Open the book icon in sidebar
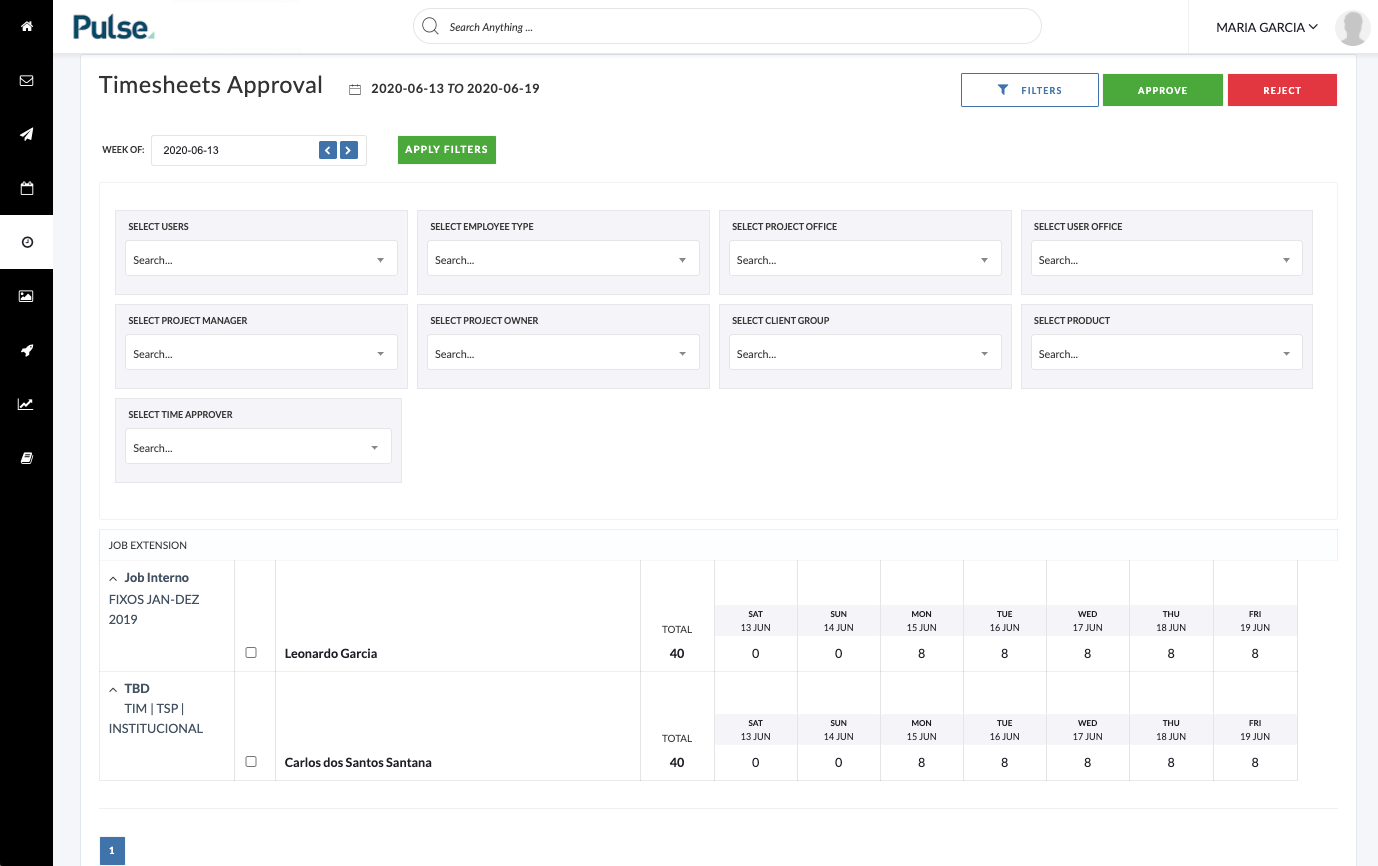Viewport: 1378px width, 866px height. (x=26, y=458)
